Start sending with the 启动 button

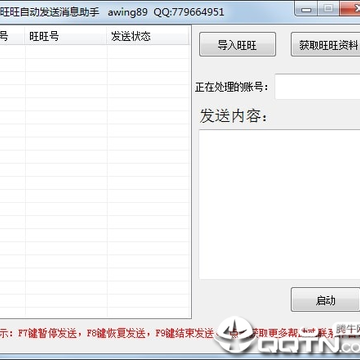point(325,300)
